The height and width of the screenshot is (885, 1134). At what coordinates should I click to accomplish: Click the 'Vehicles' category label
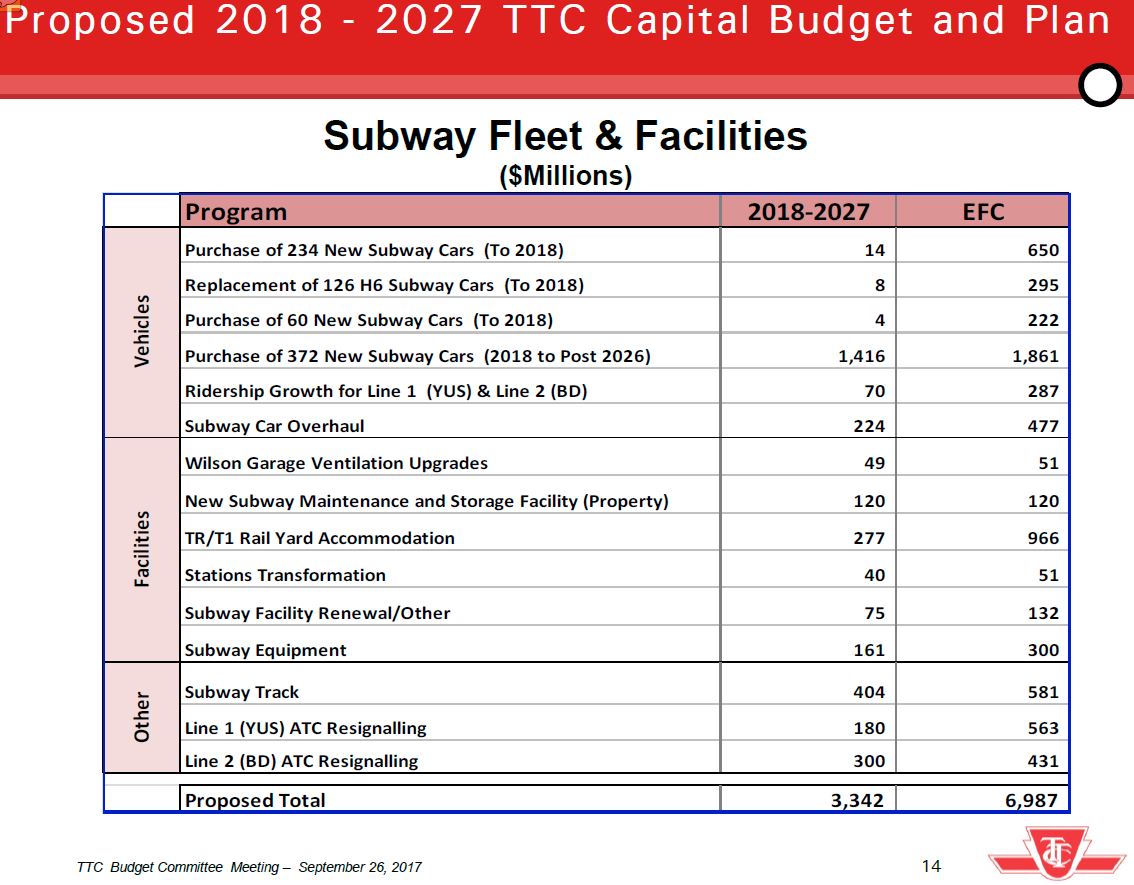coord(142,330)
